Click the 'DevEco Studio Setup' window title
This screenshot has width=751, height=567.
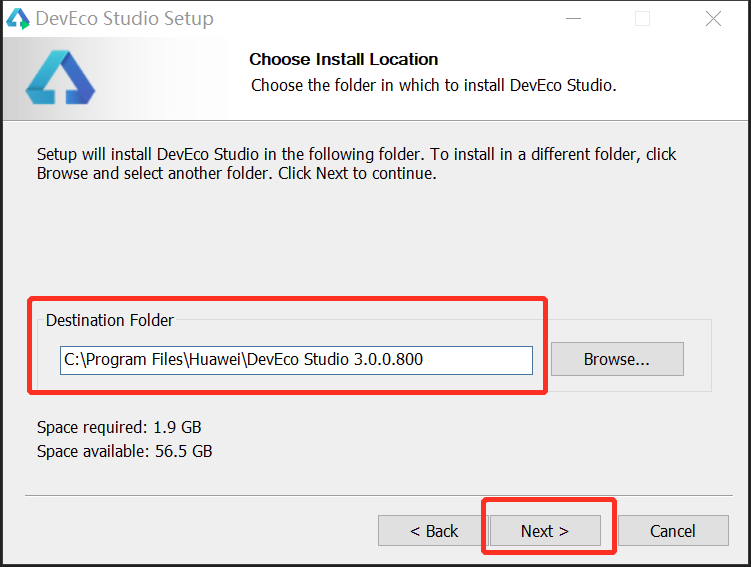125,19
